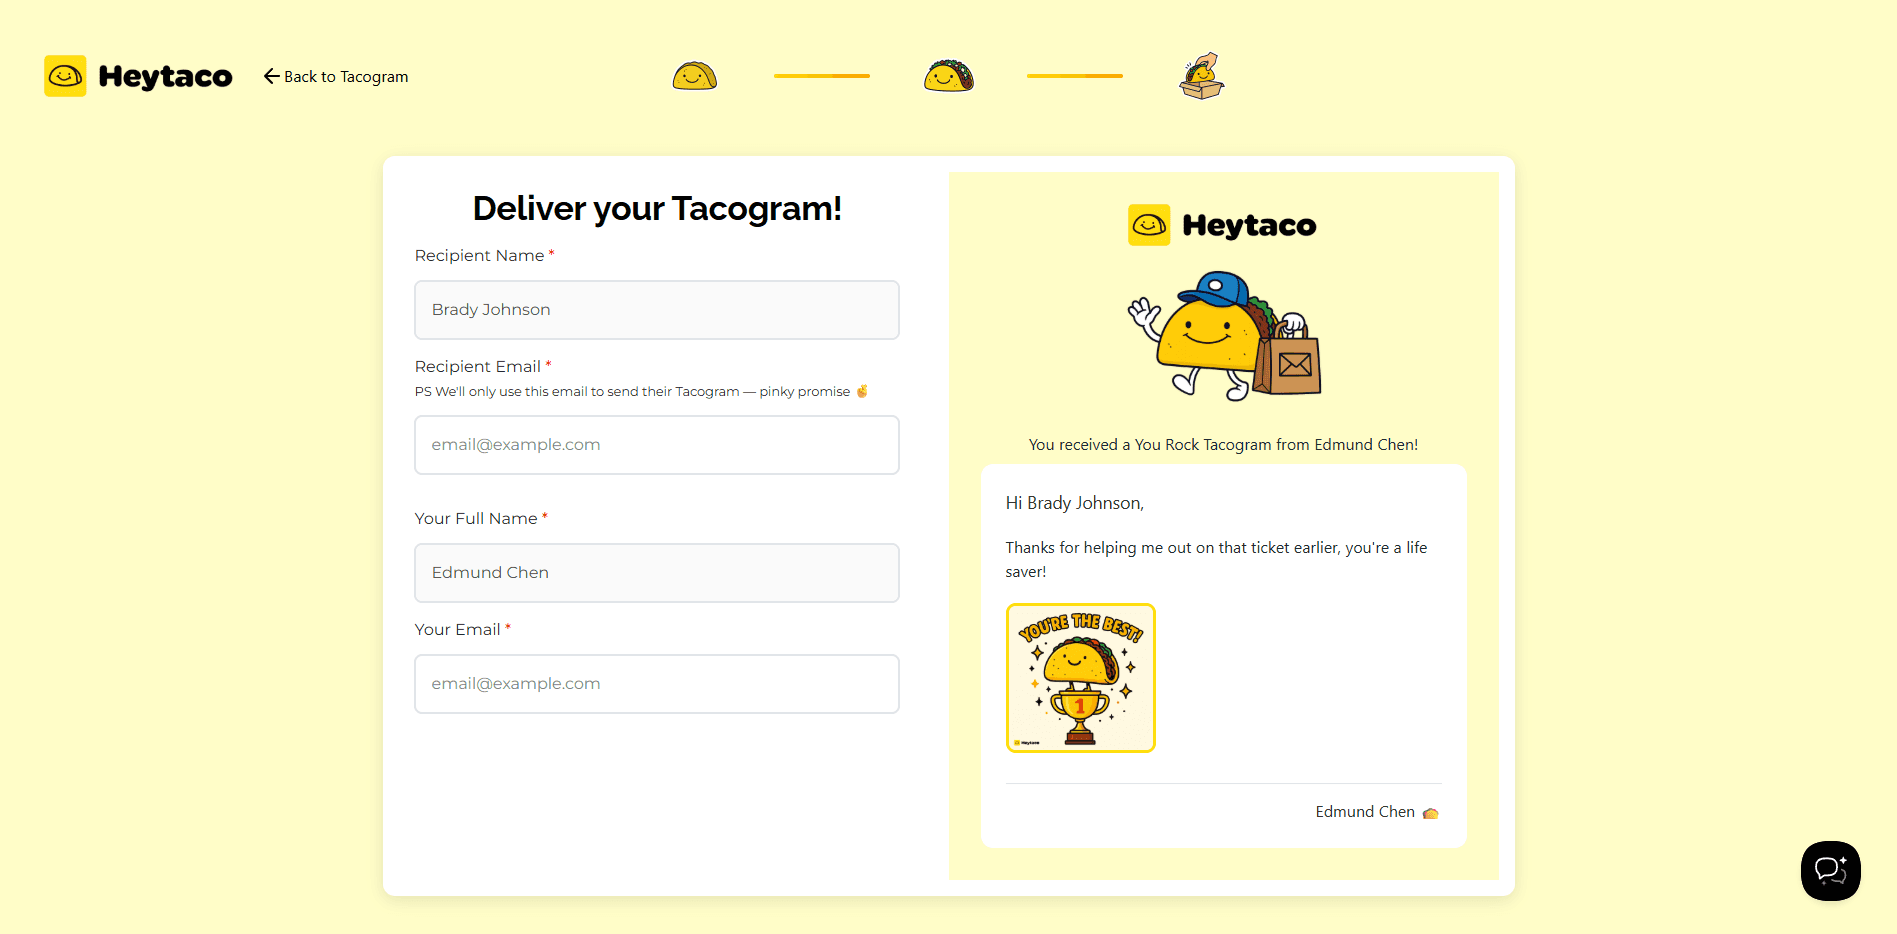Open the chat support widget icon
1897x934 pixels.
pyautogui.click(x=1831, y=871)
